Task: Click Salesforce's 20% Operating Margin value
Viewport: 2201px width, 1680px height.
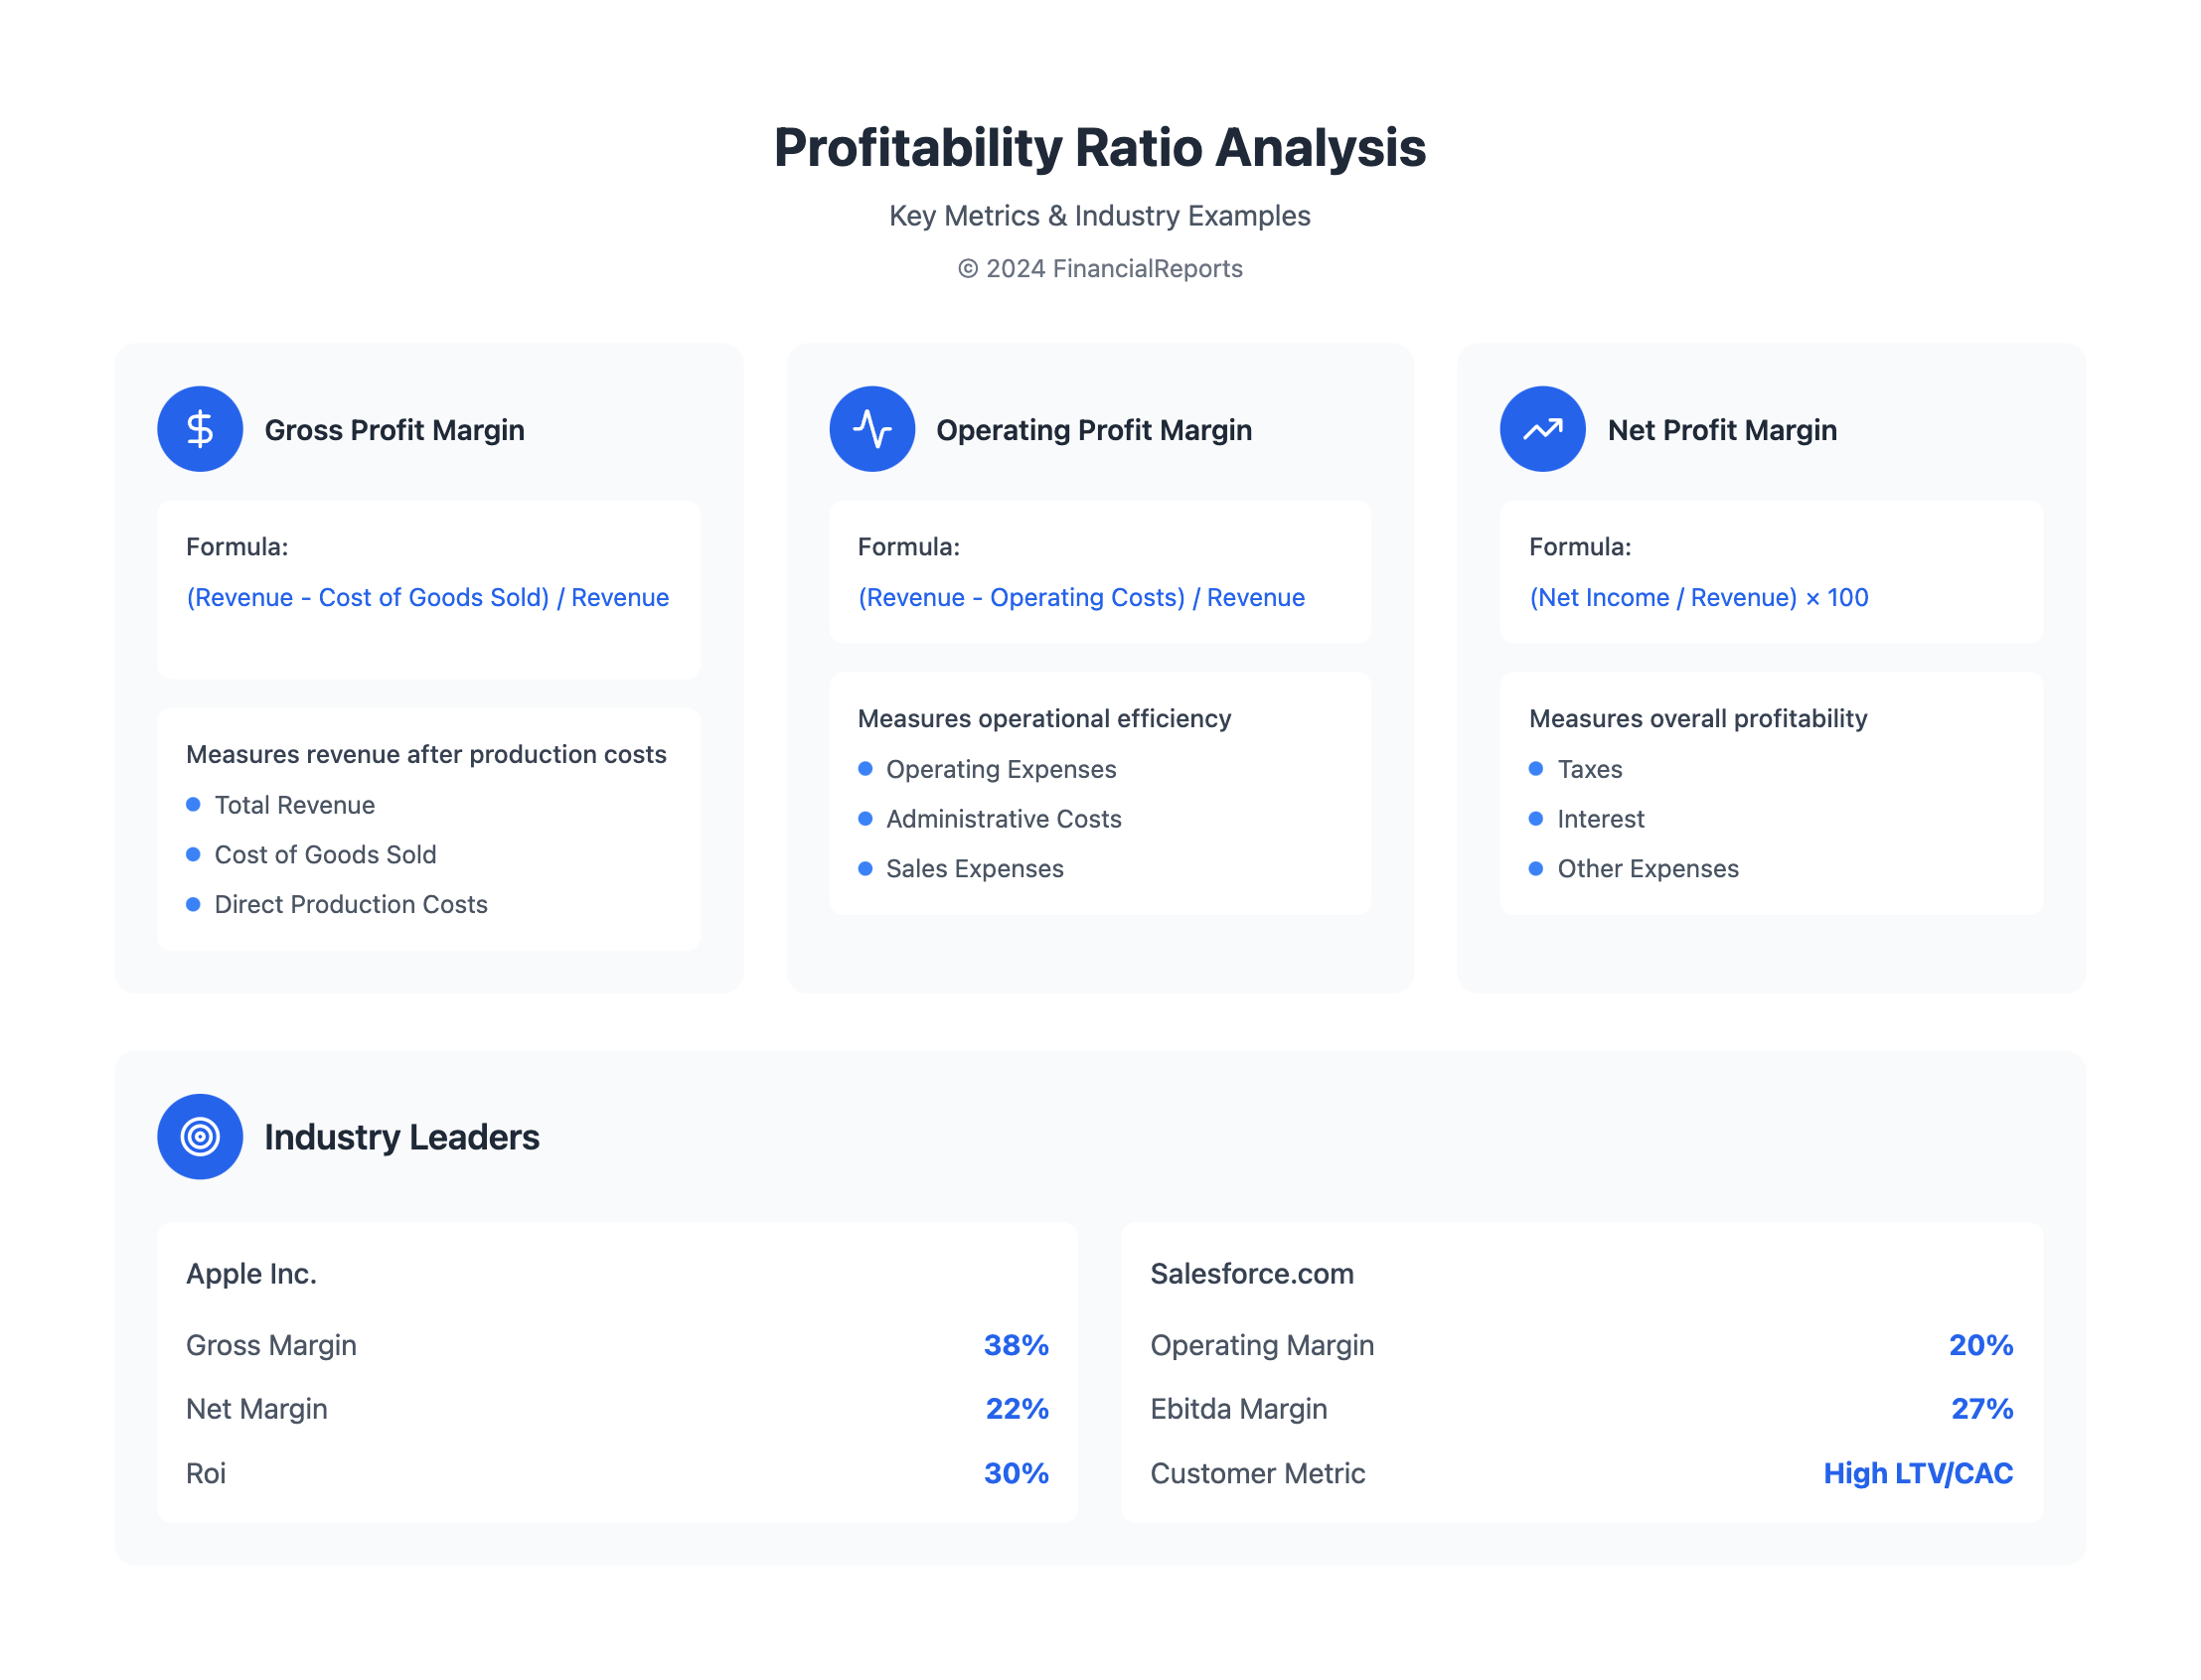Action: point(1980,1345)
